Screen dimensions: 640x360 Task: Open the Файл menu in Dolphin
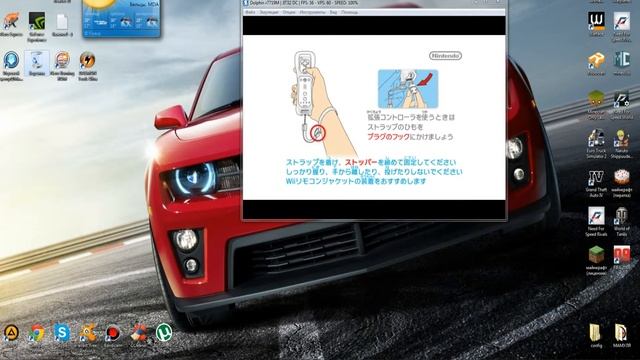250,13
